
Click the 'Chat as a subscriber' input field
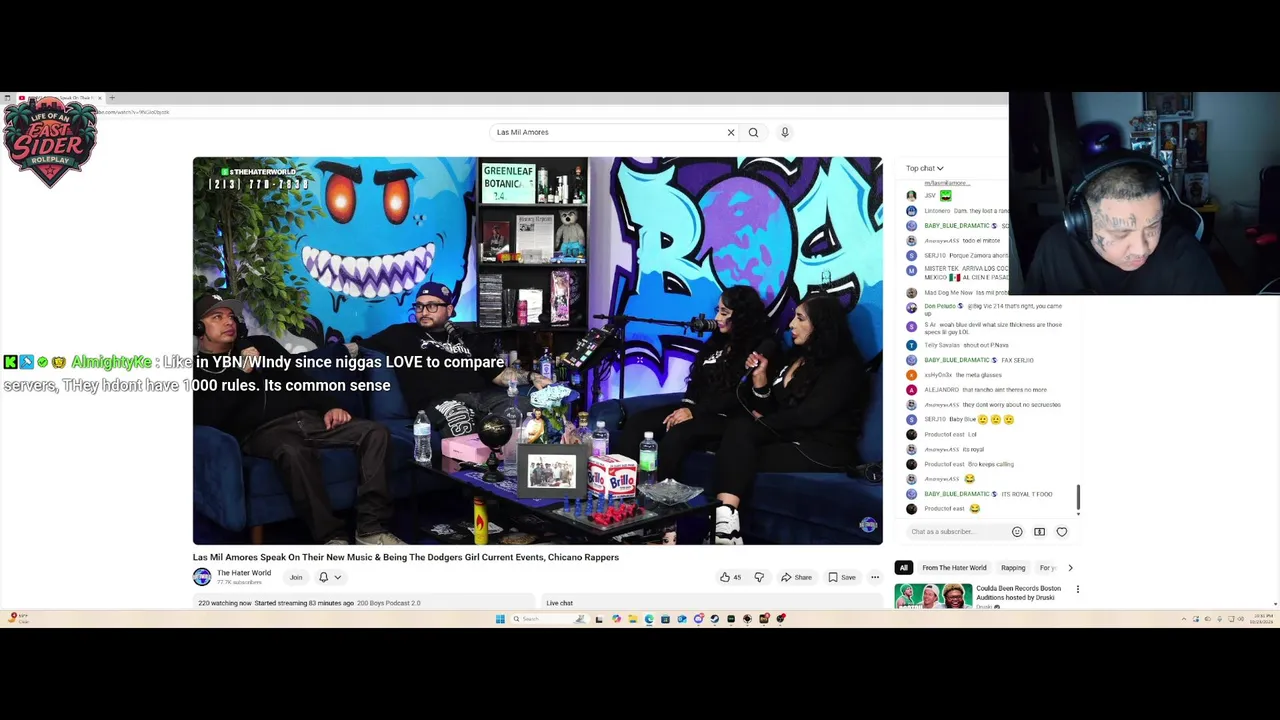tap(956, 532)
